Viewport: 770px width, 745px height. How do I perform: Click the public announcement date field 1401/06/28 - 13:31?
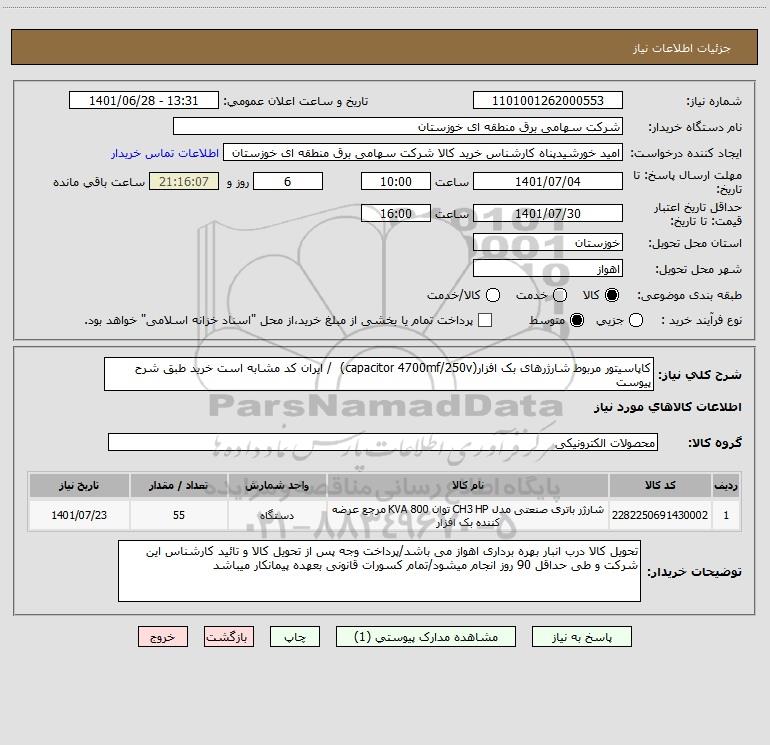click(x=144, y=101)
